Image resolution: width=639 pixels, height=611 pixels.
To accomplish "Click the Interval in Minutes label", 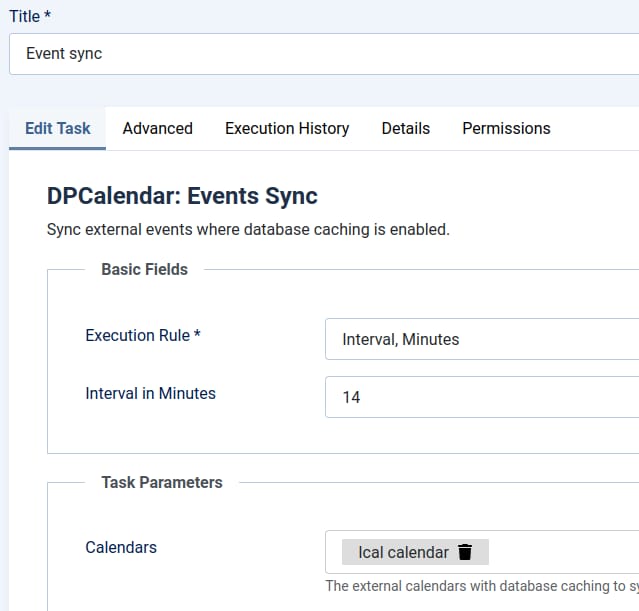I will (x=150, y=393).
